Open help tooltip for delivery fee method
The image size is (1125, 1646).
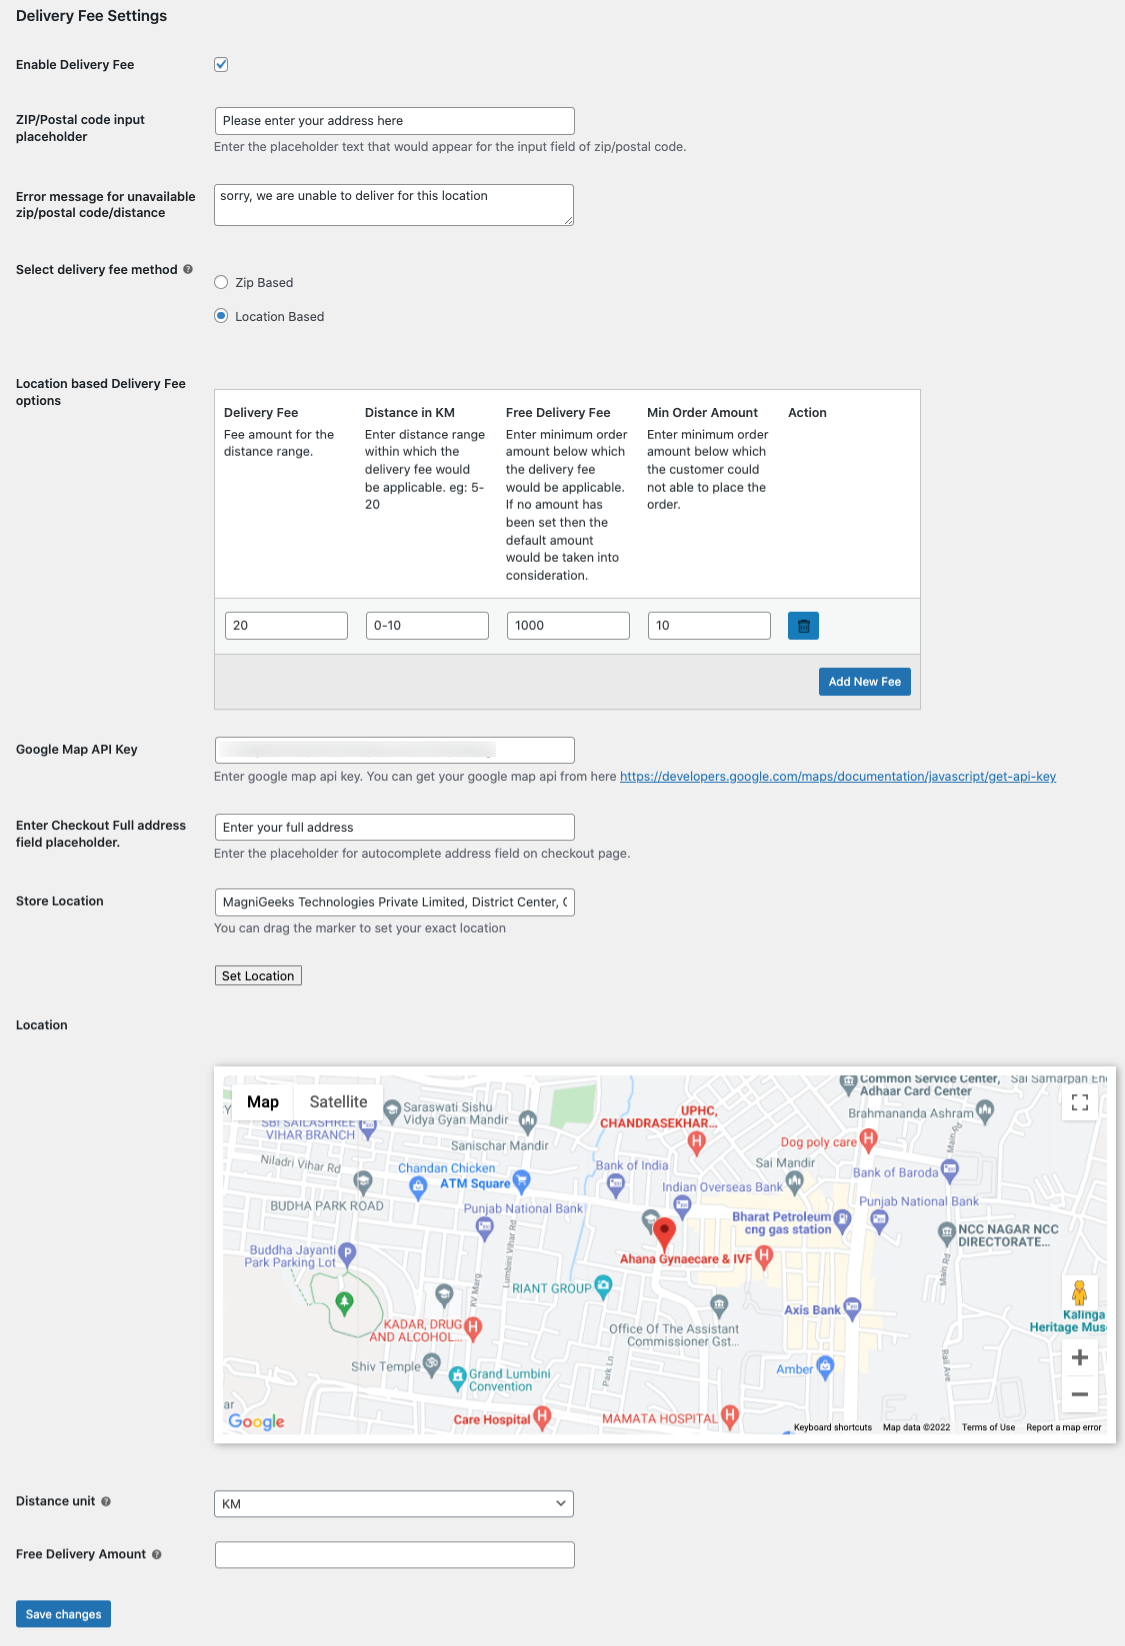pyautogui.click(x=188, y=269)
